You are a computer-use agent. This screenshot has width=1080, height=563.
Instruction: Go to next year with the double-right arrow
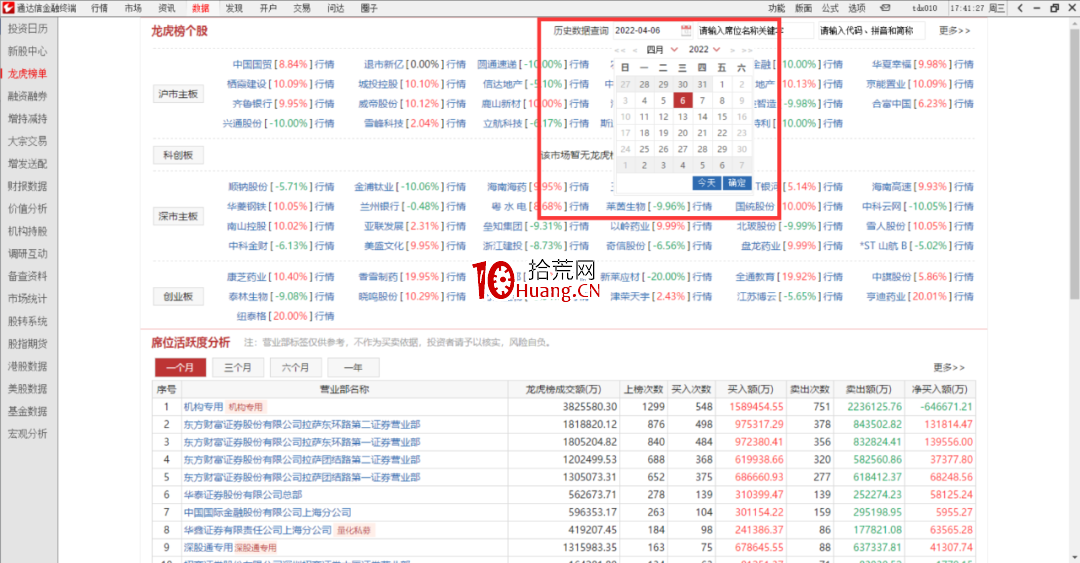click(747, 50)
